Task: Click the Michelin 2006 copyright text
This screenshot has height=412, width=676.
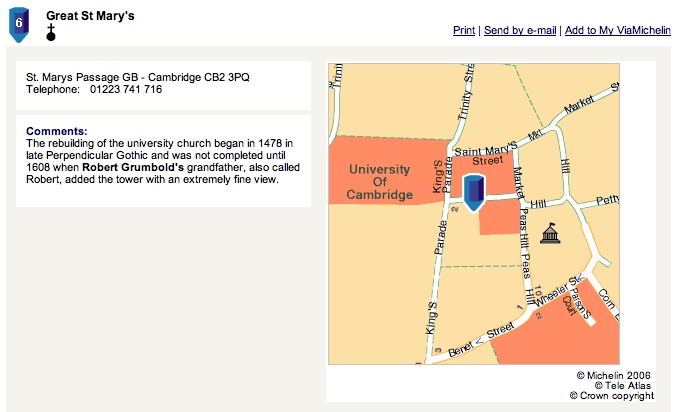Action: pyautogui.click(x=613, y=375)
